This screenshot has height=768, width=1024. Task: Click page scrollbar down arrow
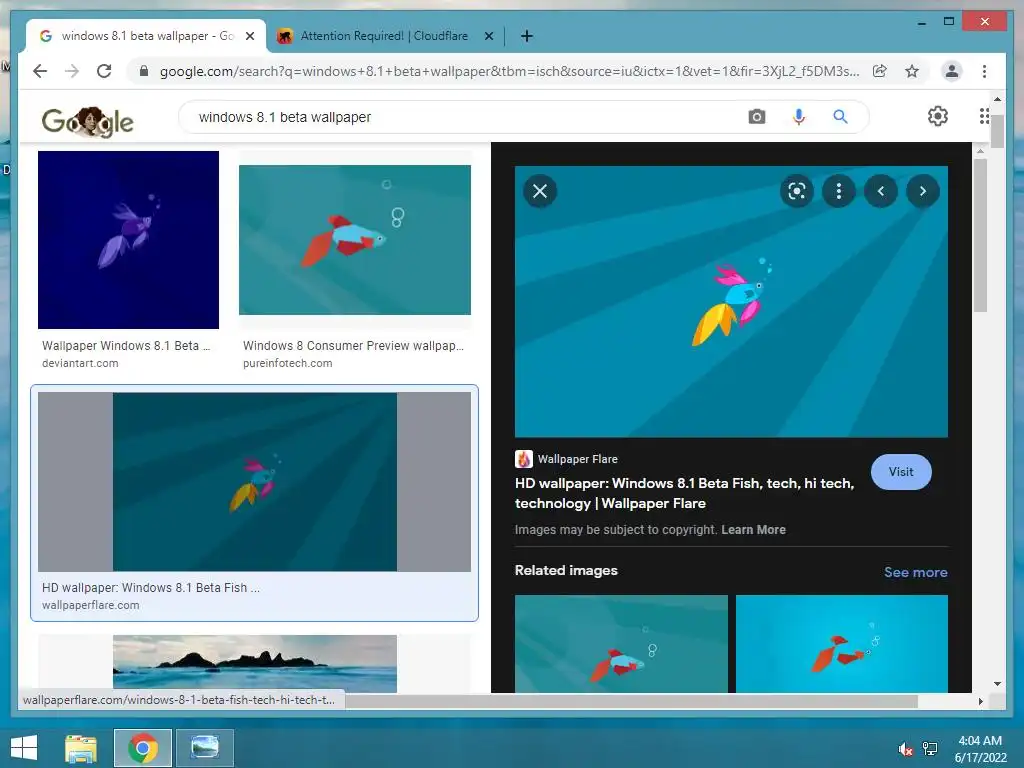[x=997, y=684]
